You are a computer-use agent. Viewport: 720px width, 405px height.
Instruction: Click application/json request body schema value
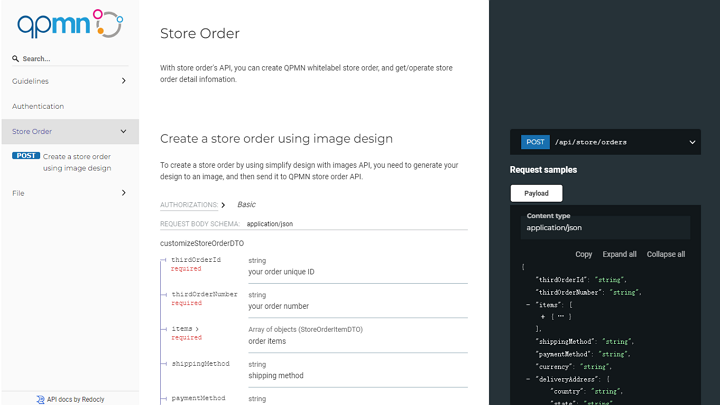pyautogui.click(x=270, y=224)
